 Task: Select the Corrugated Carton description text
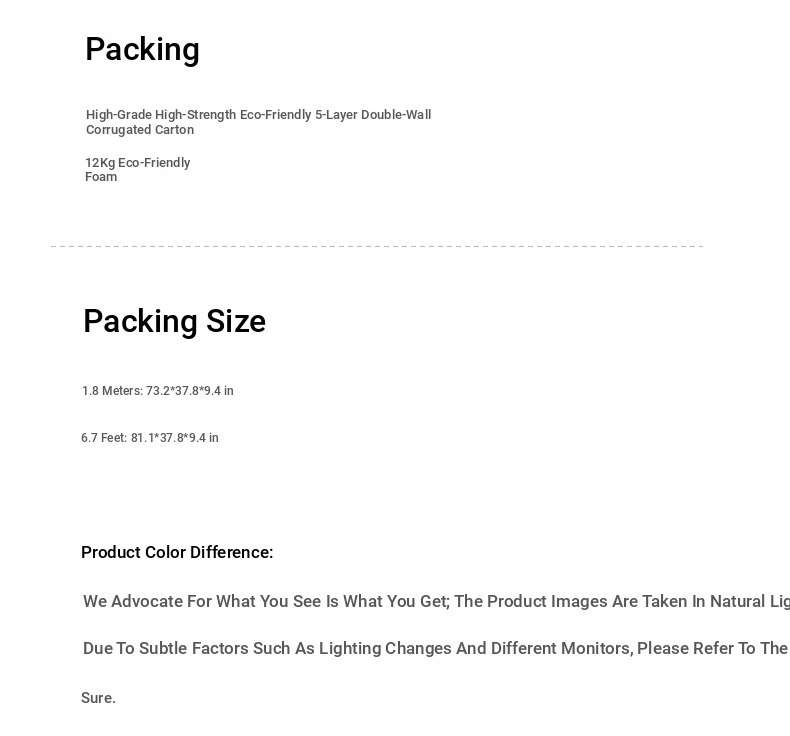coord(258,122)
